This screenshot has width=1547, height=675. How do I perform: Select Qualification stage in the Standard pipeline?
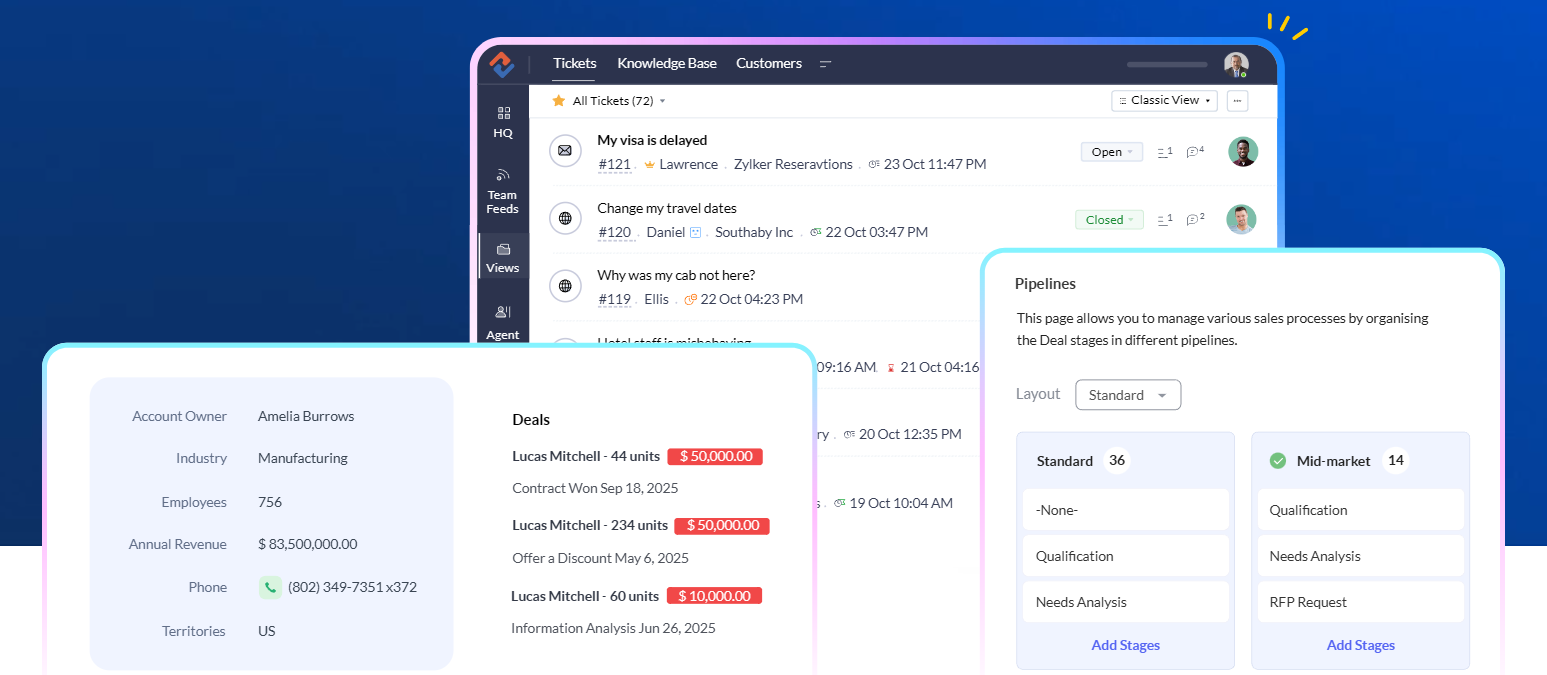click(1126, 556)
